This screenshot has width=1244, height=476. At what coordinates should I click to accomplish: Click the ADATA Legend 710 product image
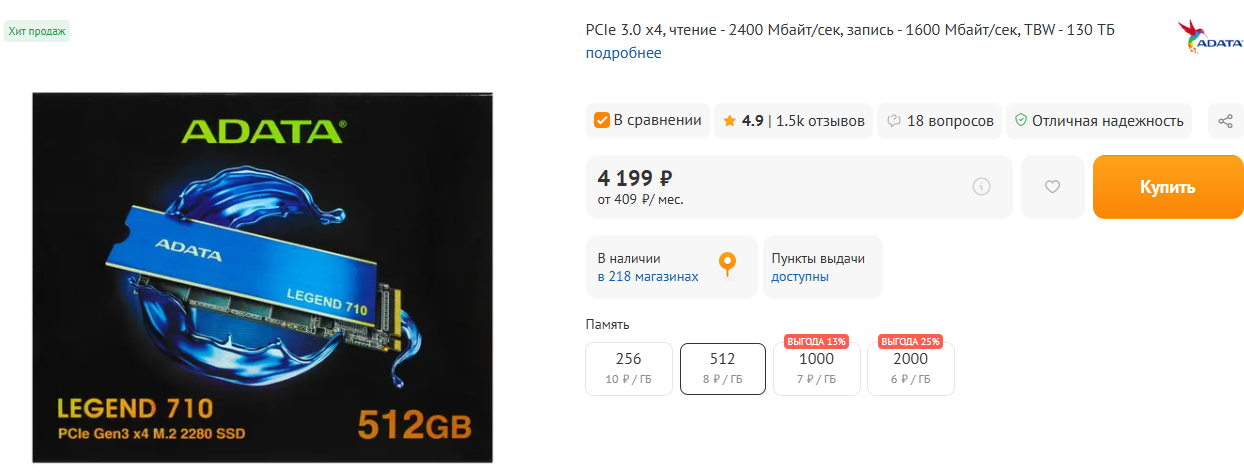[x=264, y=277]
